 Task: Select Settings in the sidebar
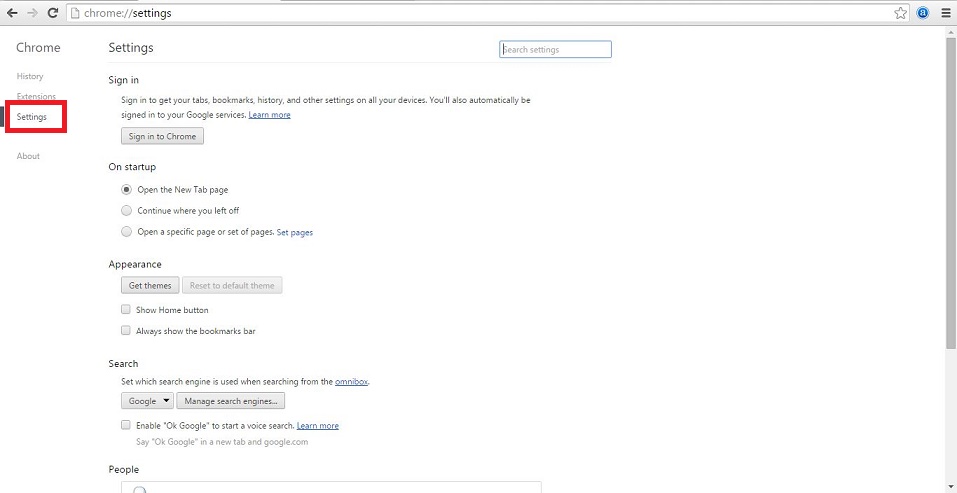pyautogui.click(x=32, y=117)
